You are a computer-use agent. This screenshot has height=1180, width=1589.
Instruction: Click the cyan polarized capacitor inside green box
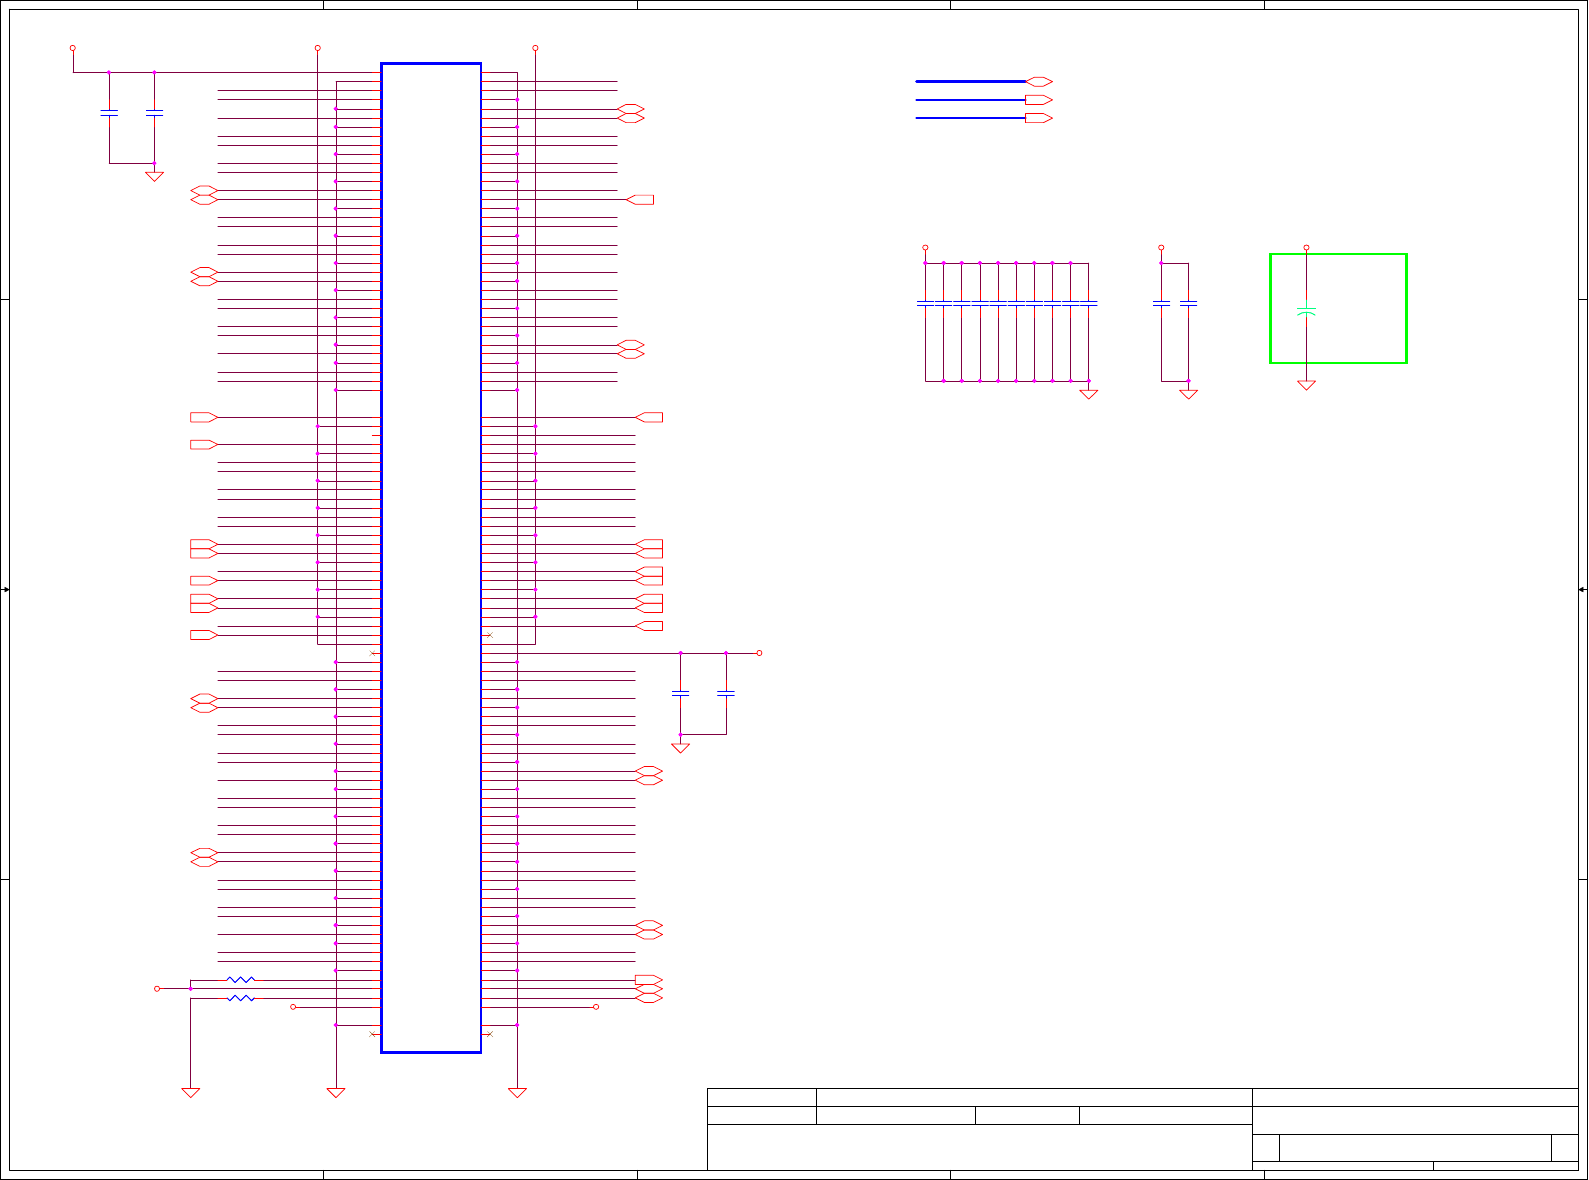[x=1306, y=311]
